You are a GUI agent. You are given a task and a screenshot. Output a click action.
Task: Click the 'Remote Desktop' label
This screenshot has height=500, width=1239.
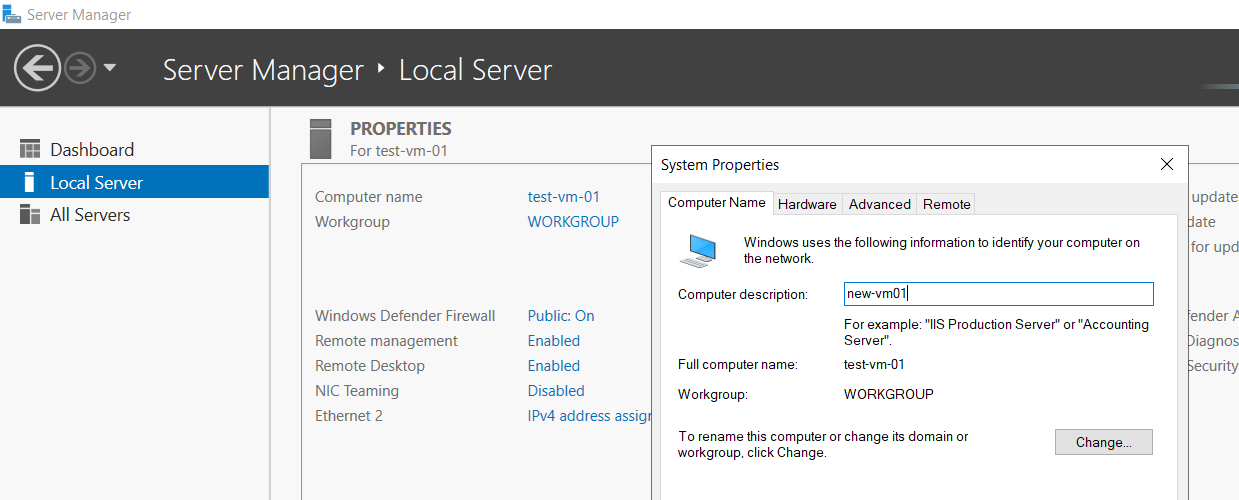370,366
